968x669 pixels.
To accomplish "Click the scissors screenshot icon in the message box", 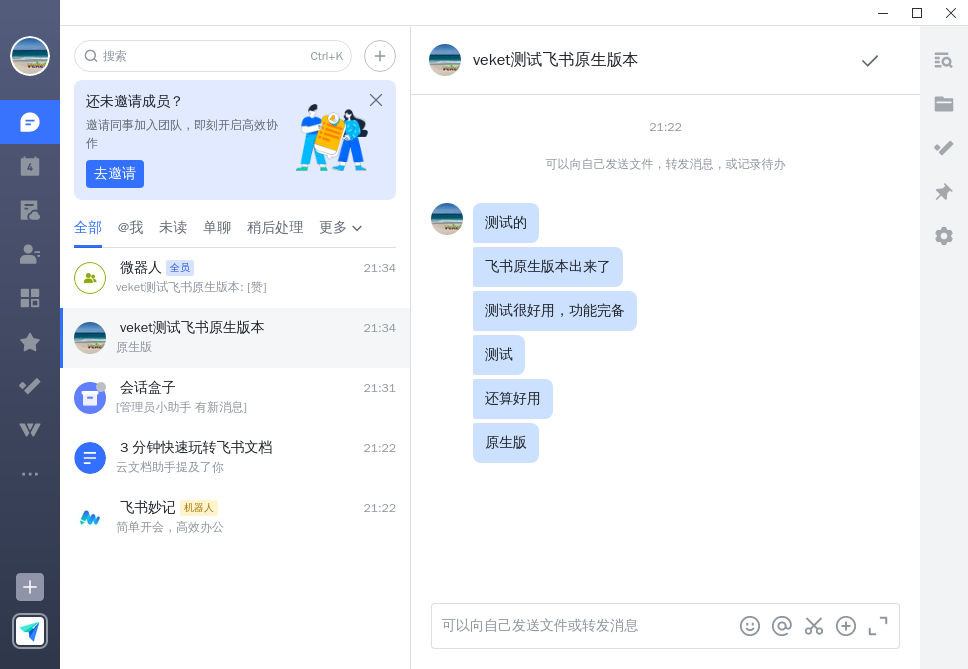I will click(814, 626).
